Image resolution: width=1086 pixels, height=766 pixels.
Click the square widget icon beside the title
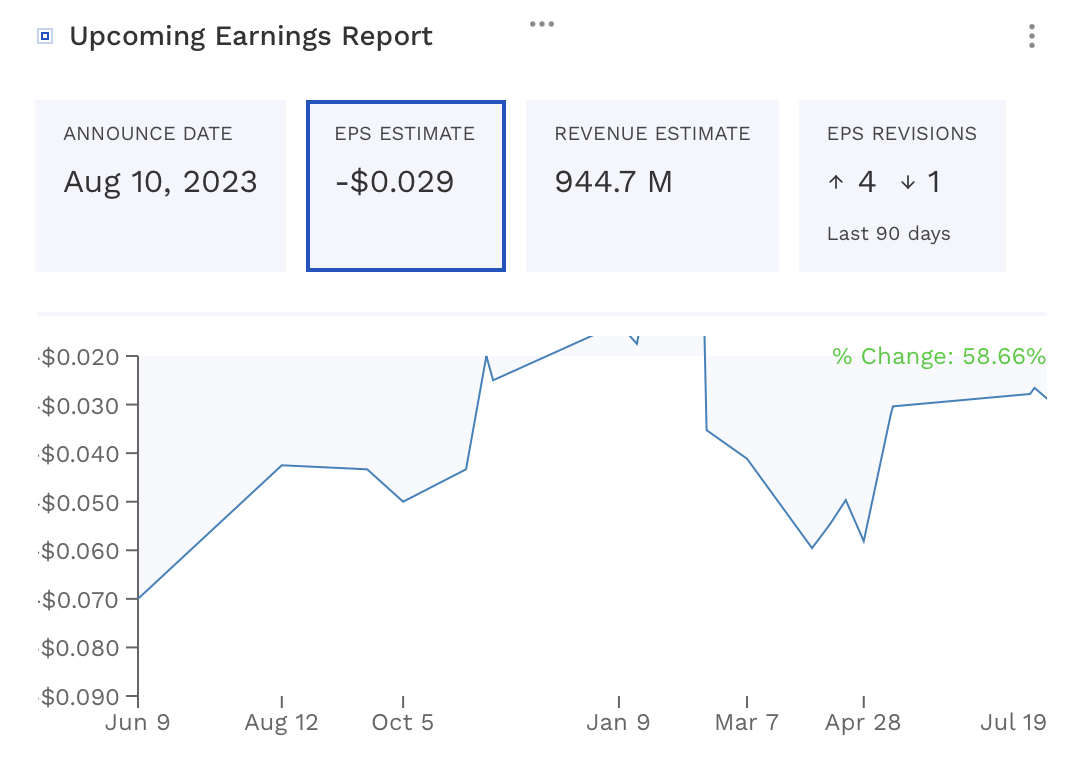(44, 36)
